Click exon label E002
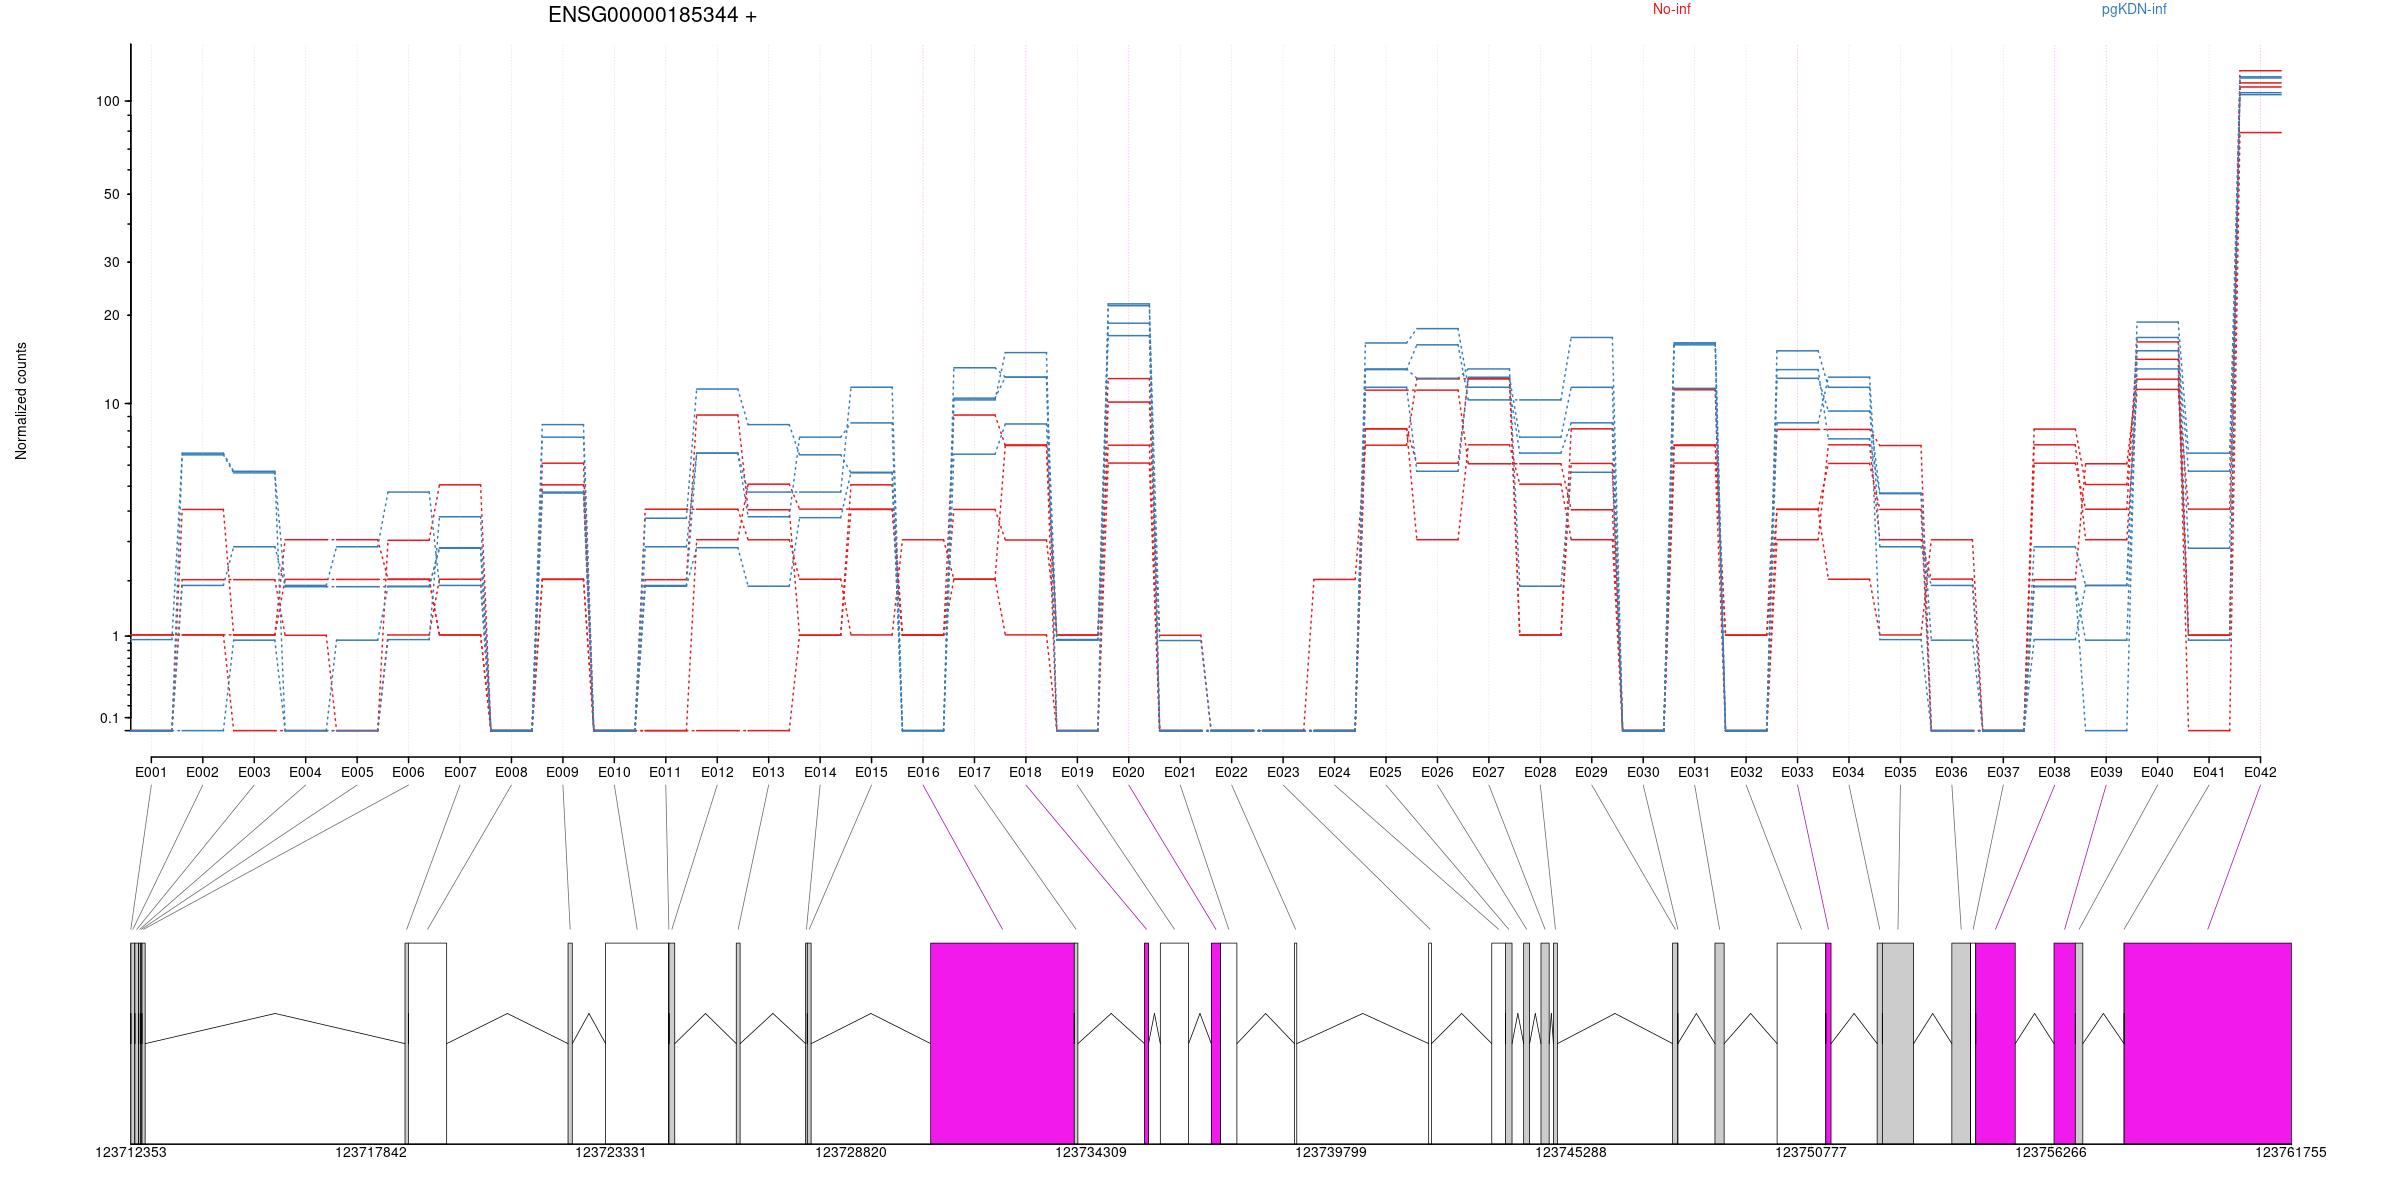 click(202, 772)
